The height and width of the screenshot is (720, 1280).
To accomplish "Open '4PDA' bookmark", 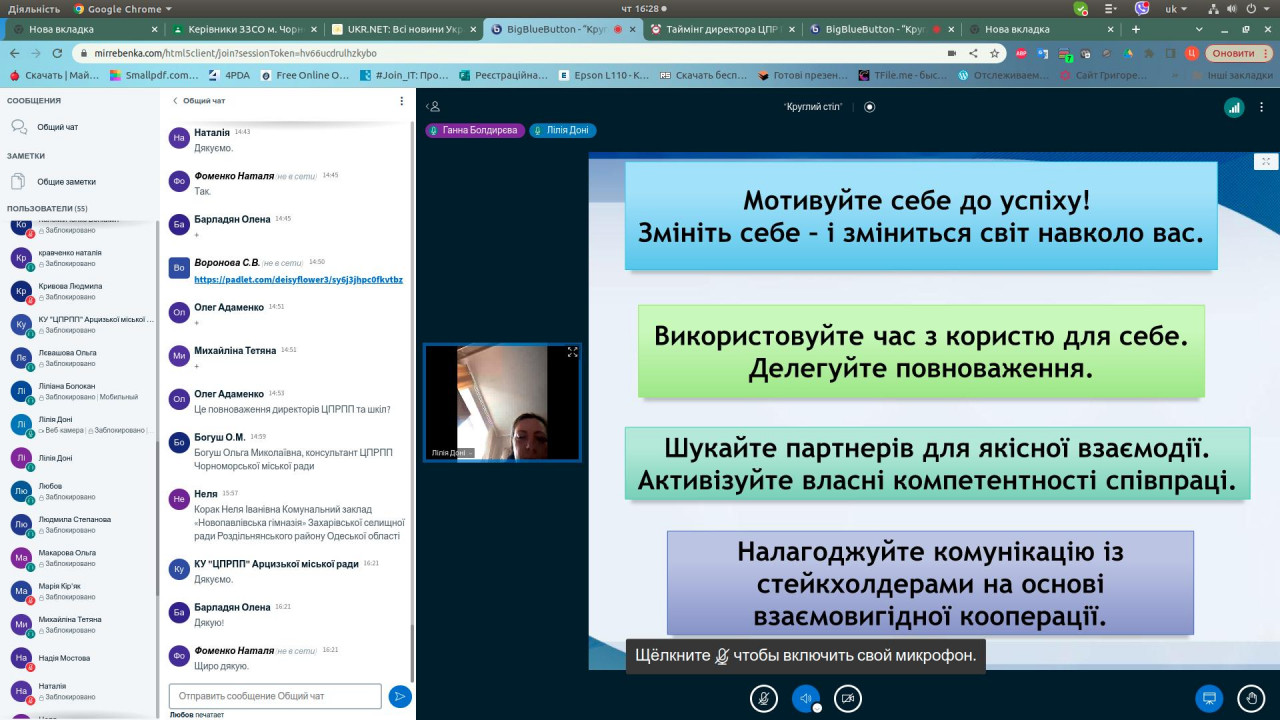I will click(x=229, y=75).
